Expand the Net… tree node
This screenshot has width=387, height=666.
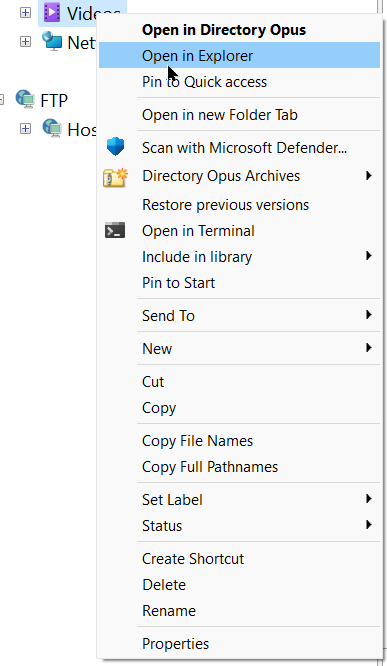[x=25, y=42]
